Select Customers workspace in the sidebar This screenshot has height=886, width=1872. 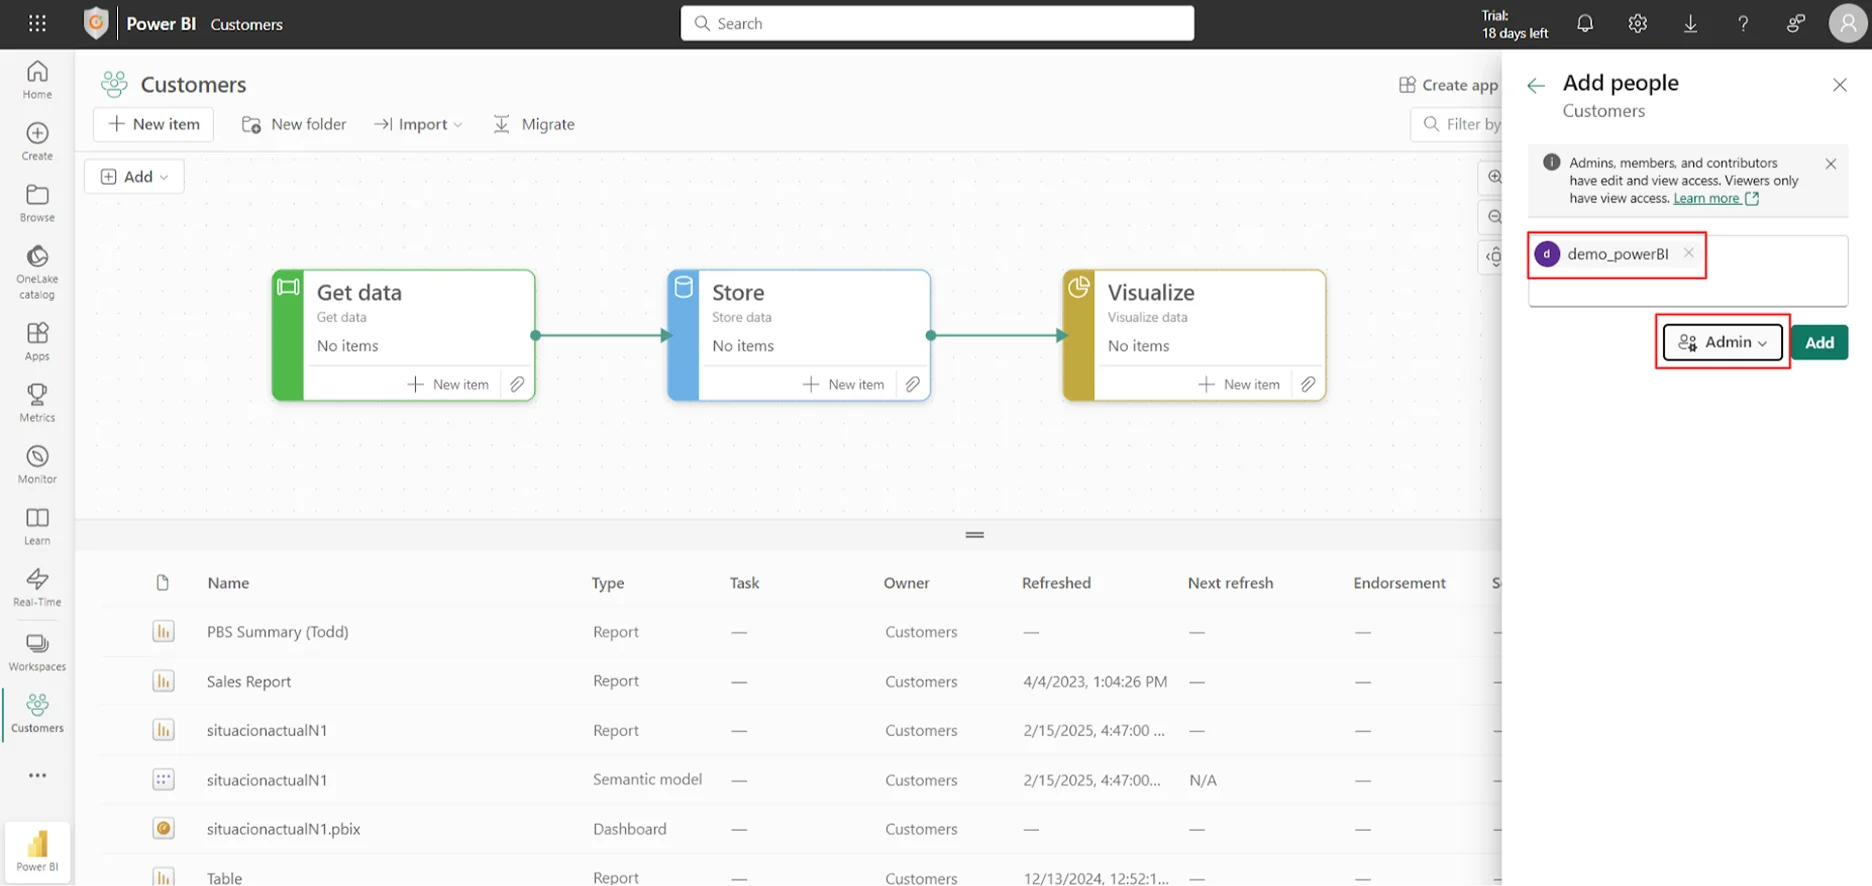[37, 713]
